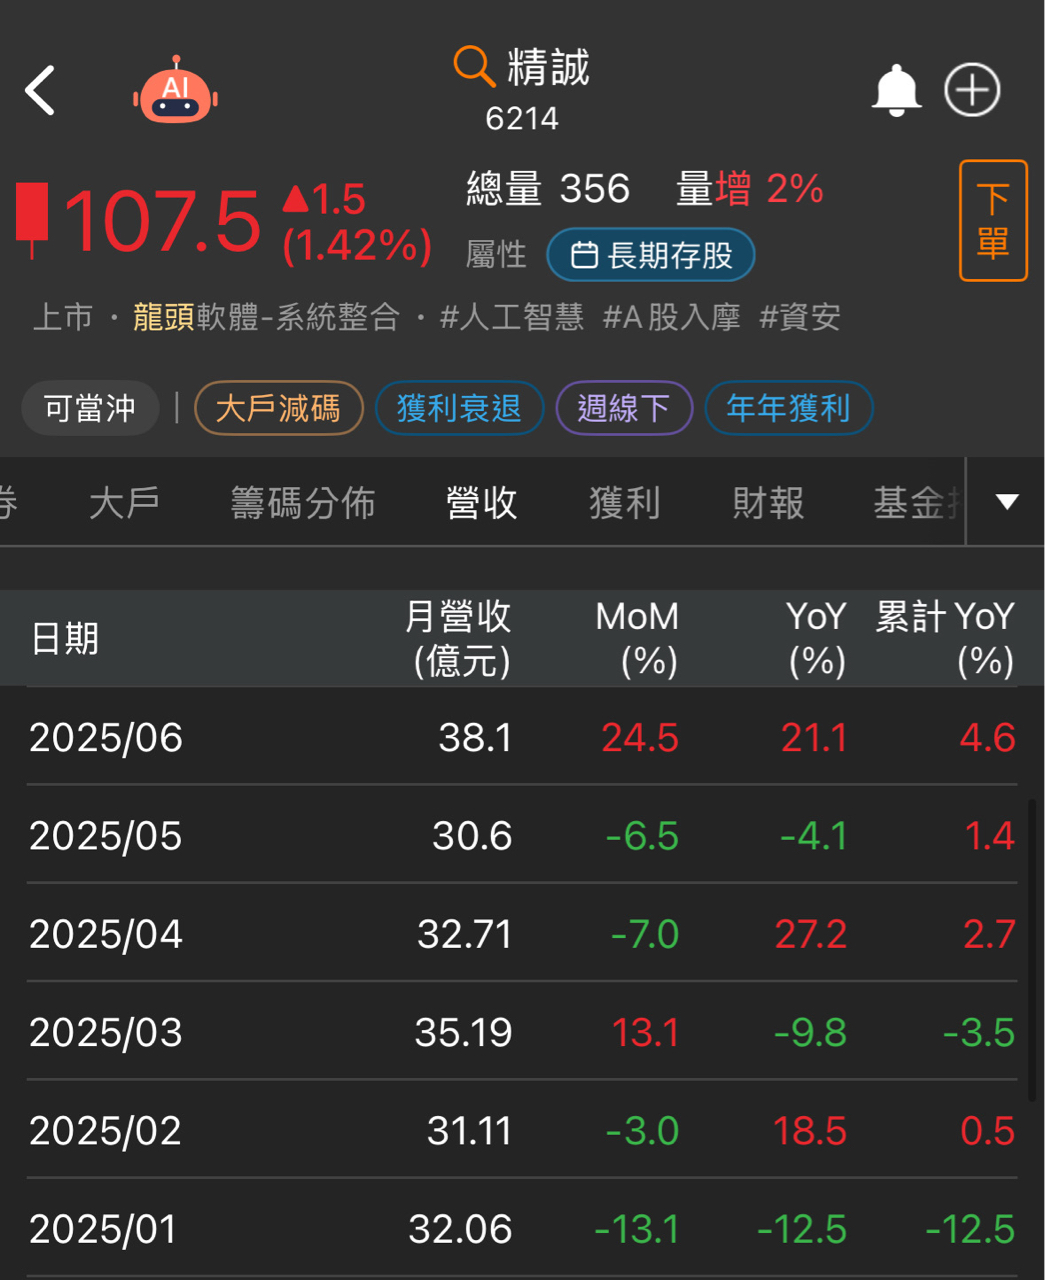
Task: Tap the orange search magnifier icon
Action: pyautogui.click(x=474, y=67)
